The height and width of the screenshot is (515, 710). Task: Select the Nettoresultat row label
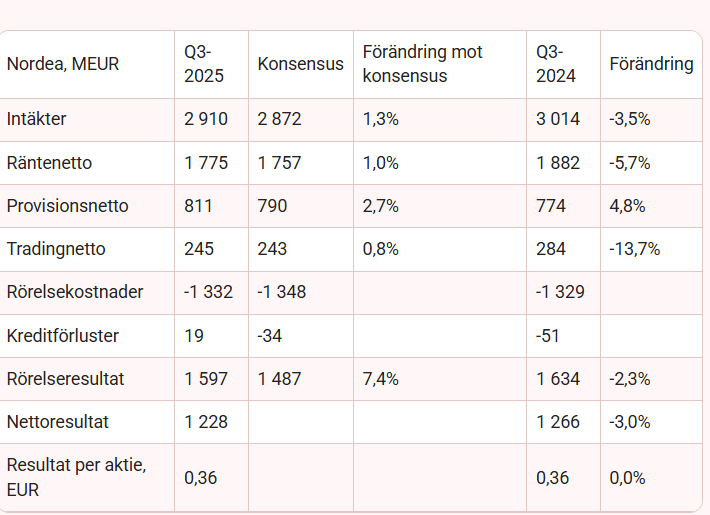57,422
